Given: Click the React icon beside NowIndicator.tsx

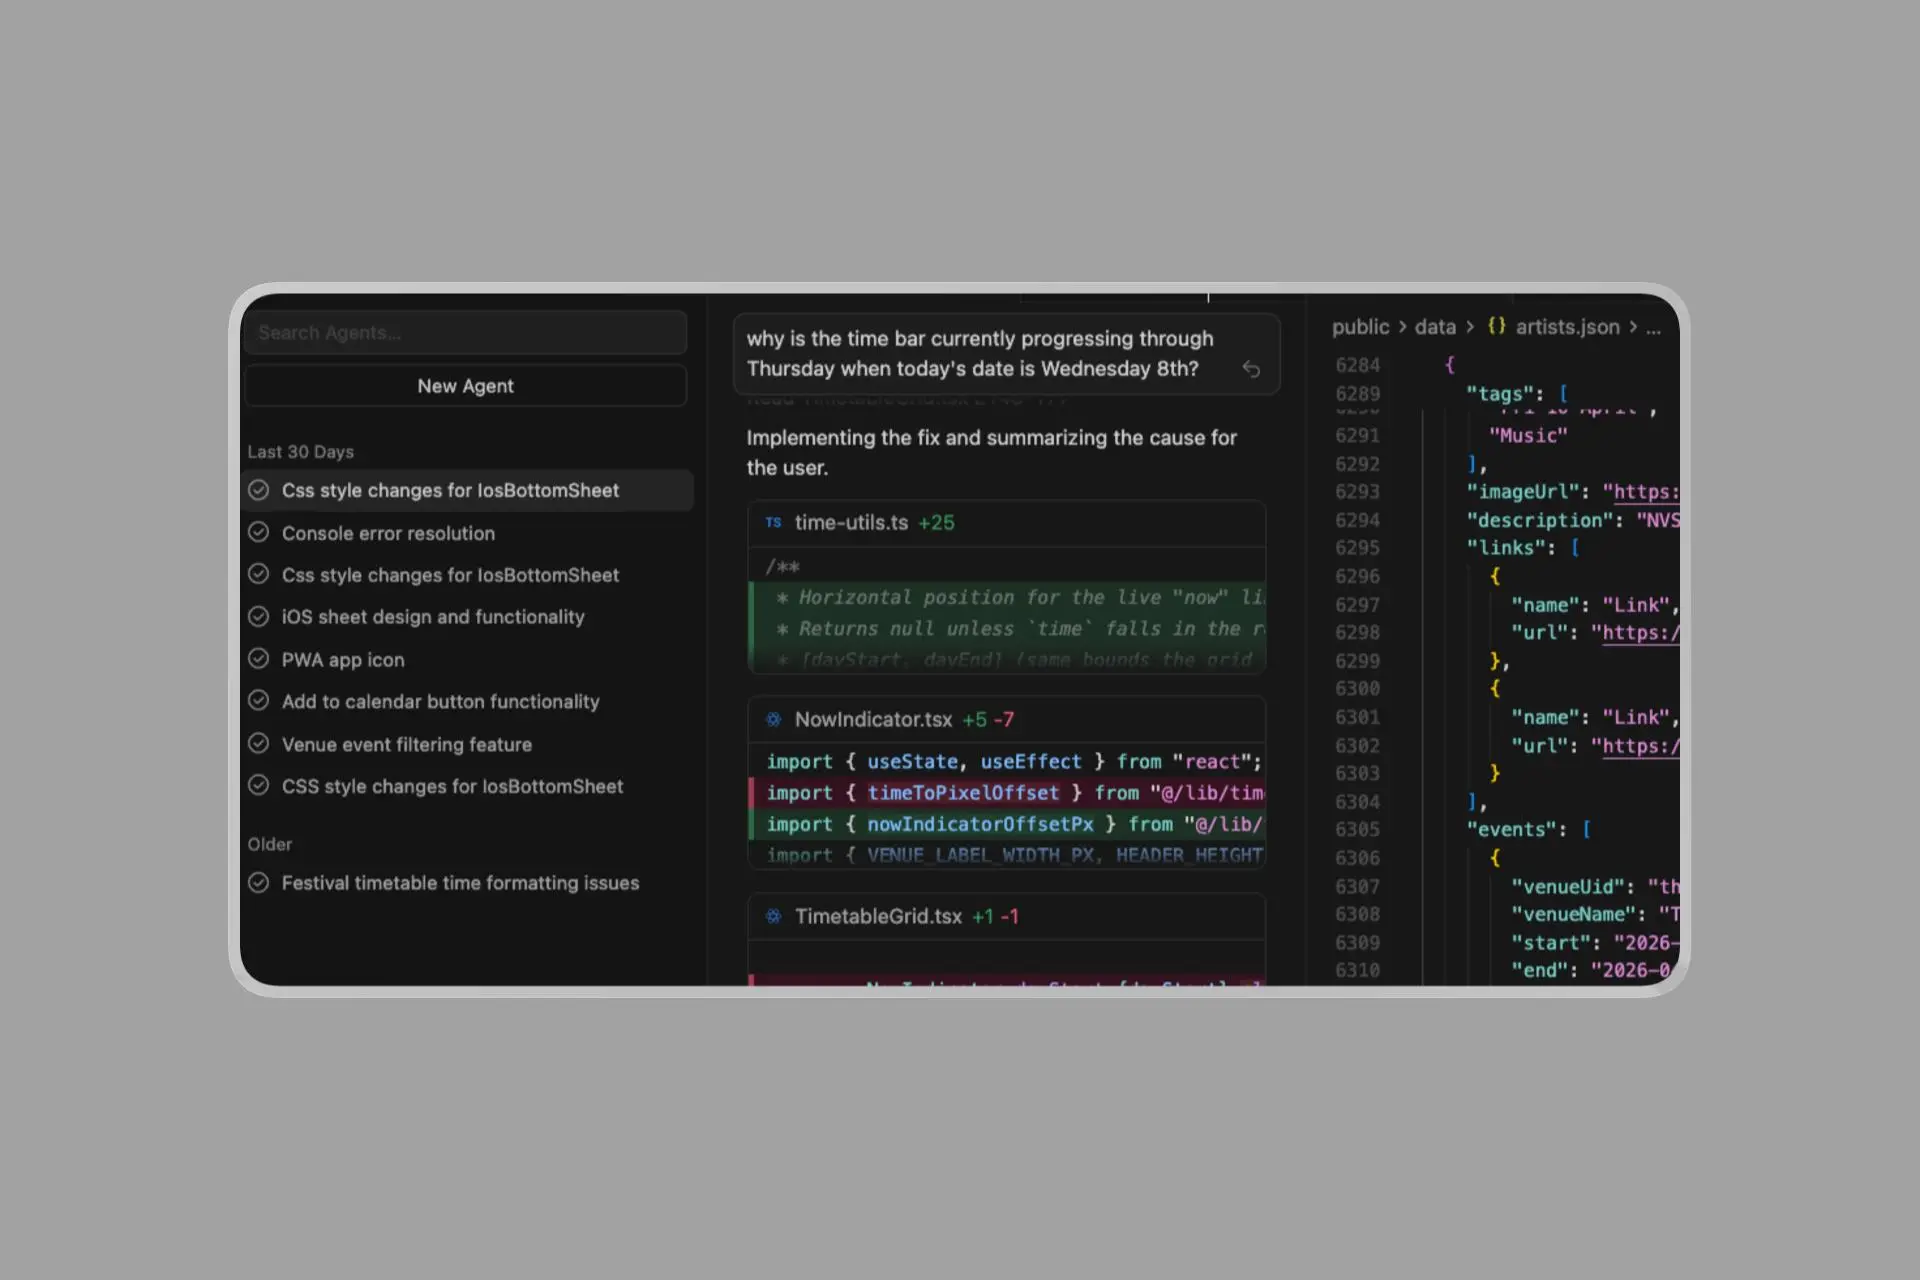Looking at the screenshot, I should coord(773,719).
